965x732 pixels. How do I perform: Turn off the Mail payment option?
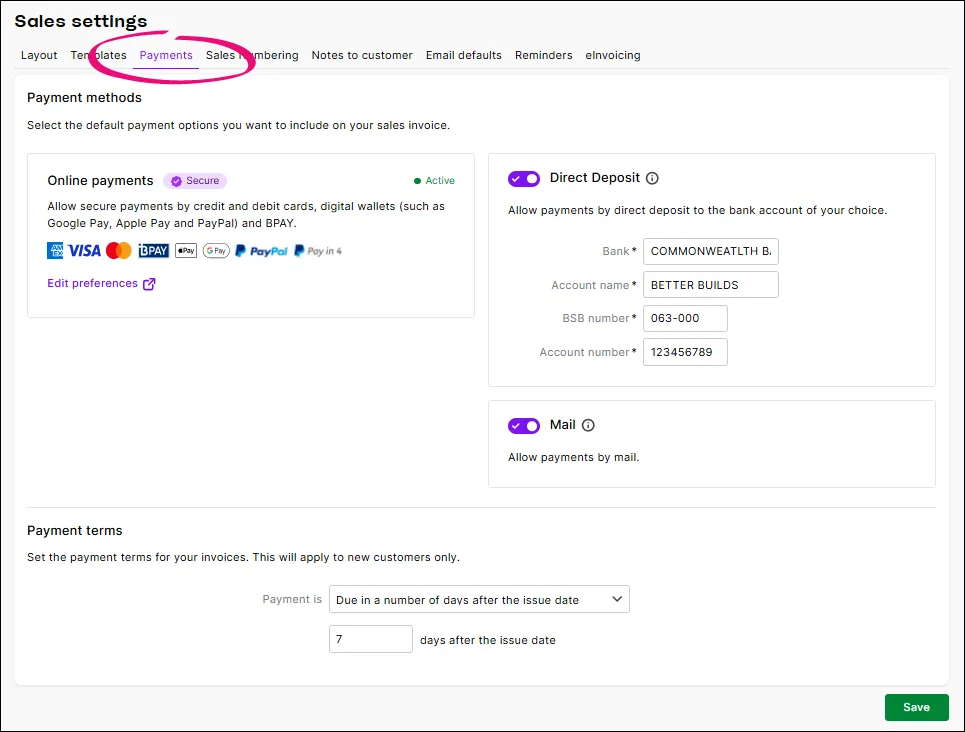tap(523, 425)
